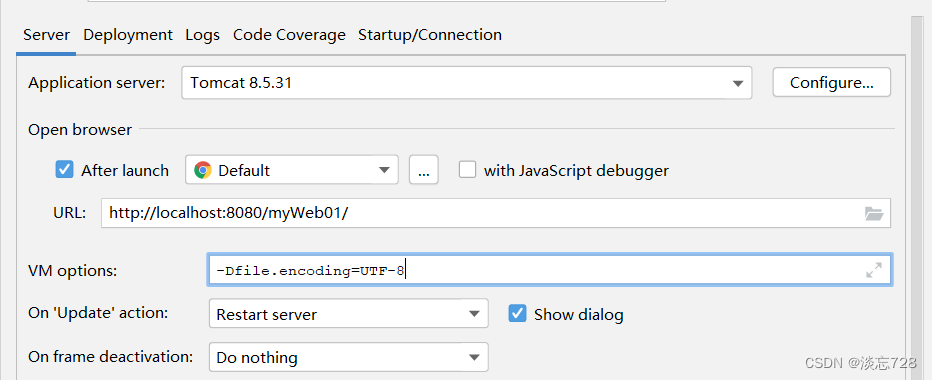Click into the URL input field

pos(496,213)
